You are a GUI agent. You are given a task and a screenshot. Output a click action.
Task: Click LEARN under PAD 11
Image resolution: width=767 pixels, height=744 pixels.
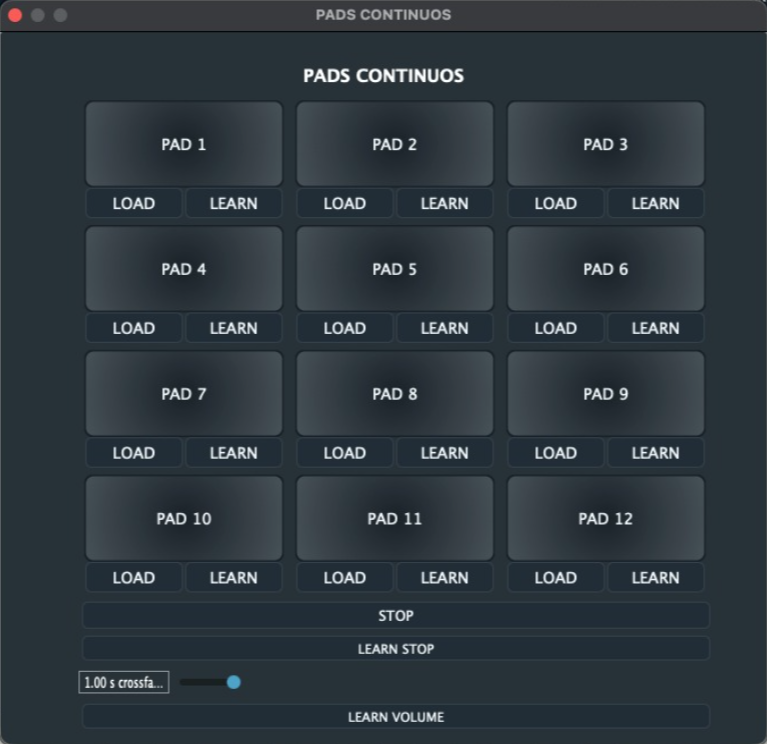[445, 577]
